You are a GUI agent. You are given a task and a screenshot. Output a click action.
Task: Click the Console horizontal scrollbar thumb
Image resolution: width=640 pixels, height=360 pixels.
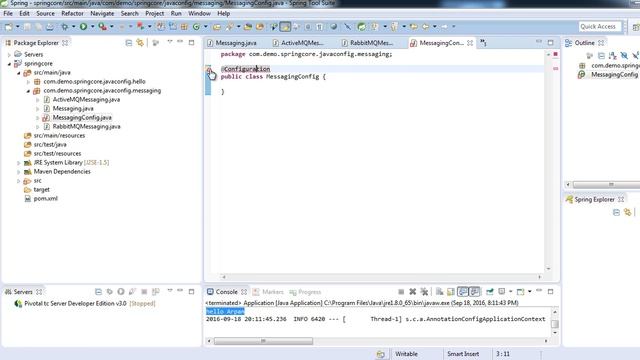point(263,341)
